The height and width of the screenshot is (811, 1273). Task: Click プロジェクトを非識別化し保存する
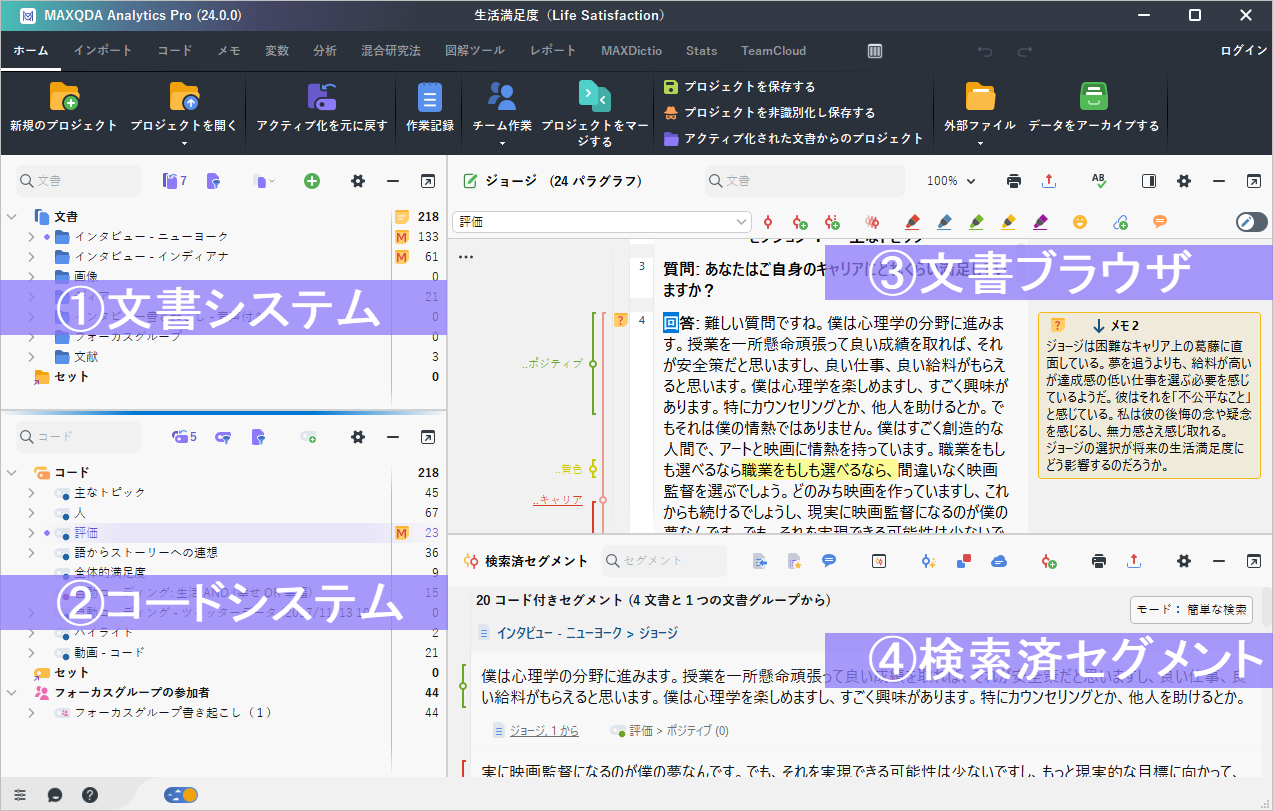tap(769, 113)
